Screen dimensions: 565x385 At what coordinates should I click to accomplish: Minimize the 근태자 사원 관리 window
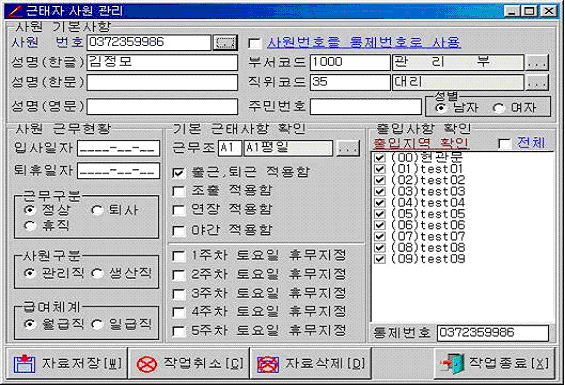click(x=511, y=11)
